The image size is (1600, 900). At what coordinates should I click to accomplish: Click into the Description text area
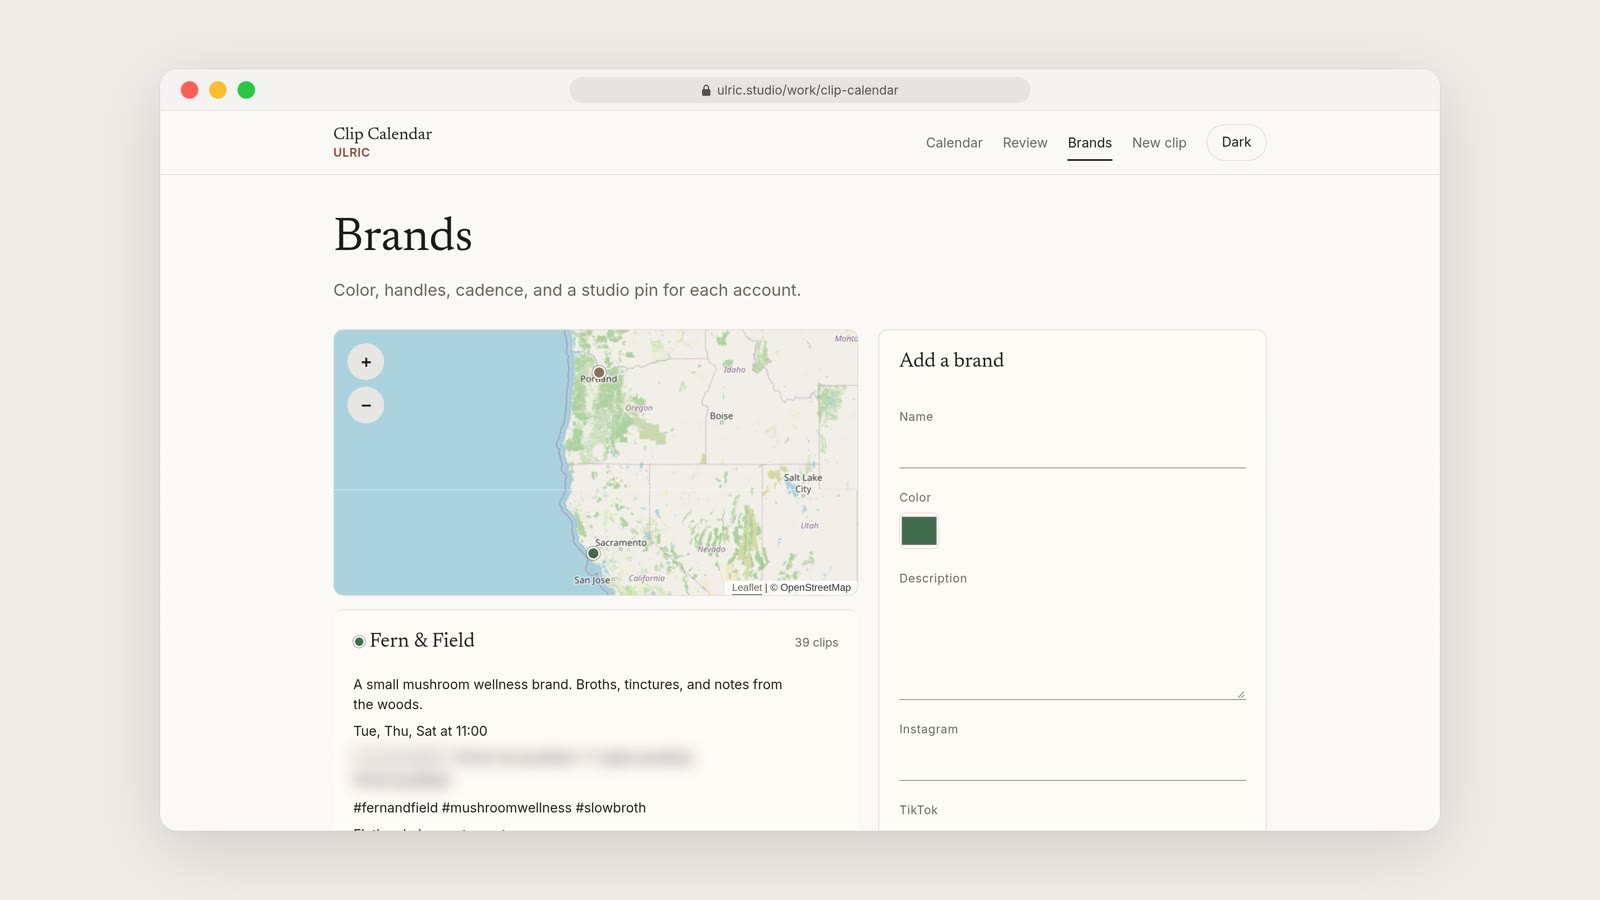(x=1072, y=646)
